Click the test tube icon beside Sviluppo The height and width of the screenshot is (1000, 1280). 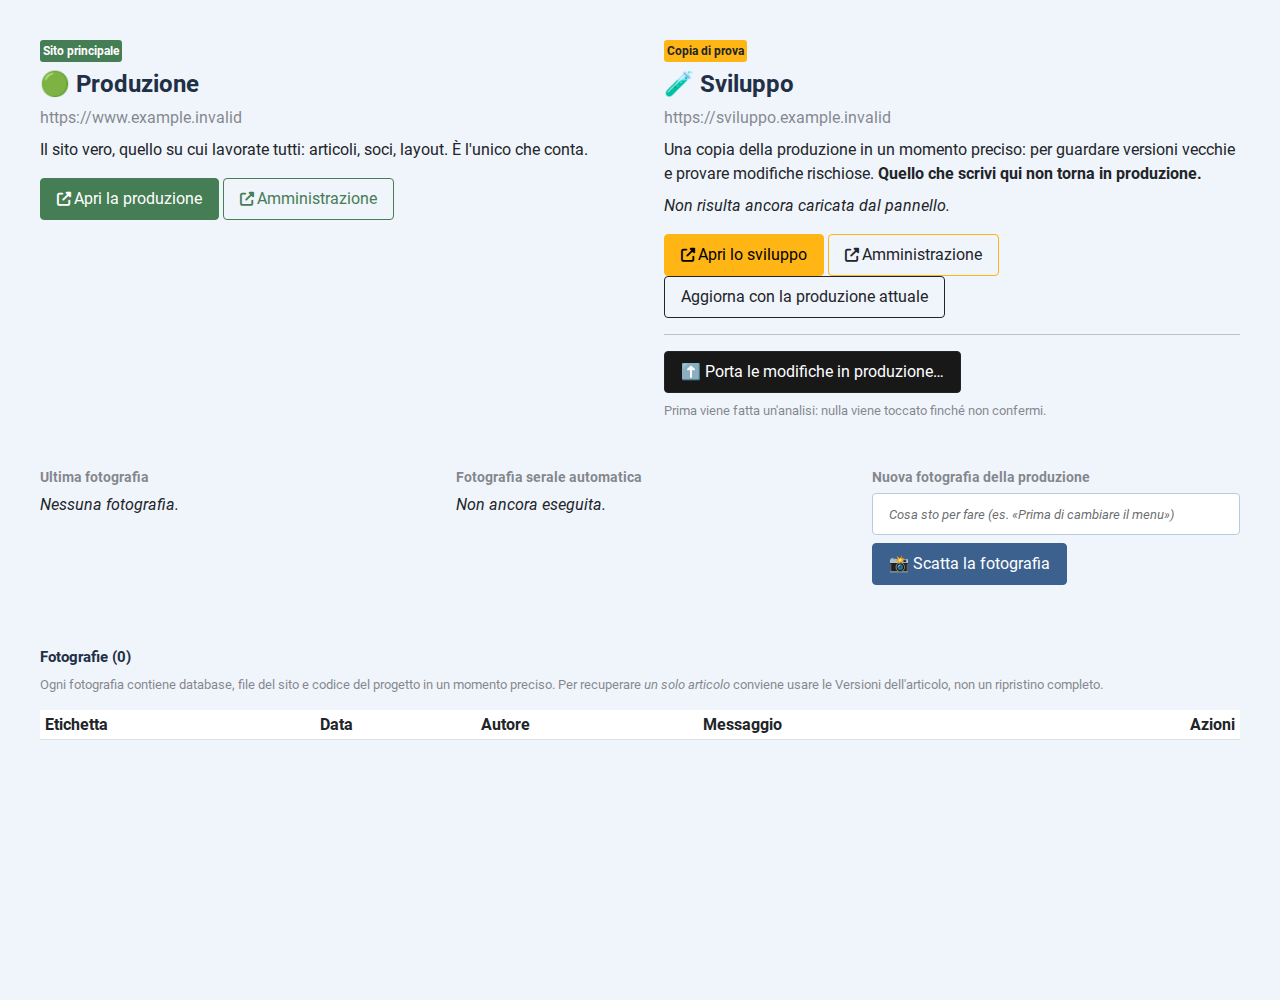[679, 84]
